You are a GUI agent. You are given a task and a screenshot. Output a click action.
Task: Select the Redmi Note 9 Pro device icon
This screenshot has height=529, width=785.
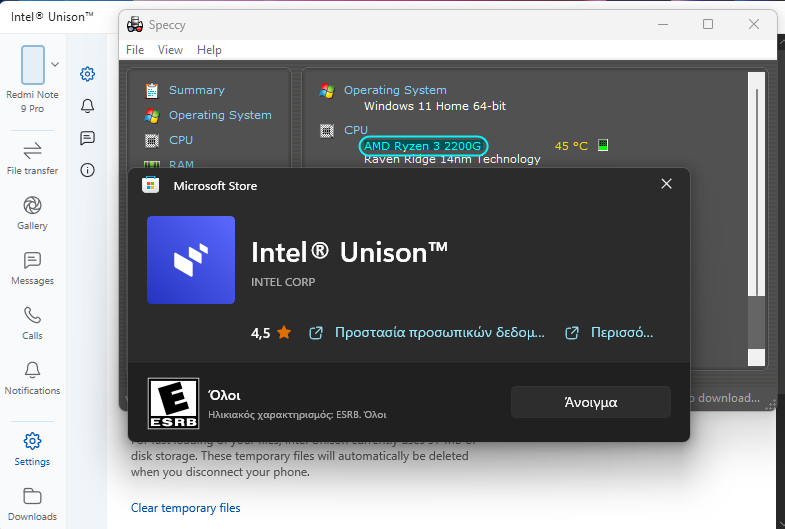[x=33, y=65]
